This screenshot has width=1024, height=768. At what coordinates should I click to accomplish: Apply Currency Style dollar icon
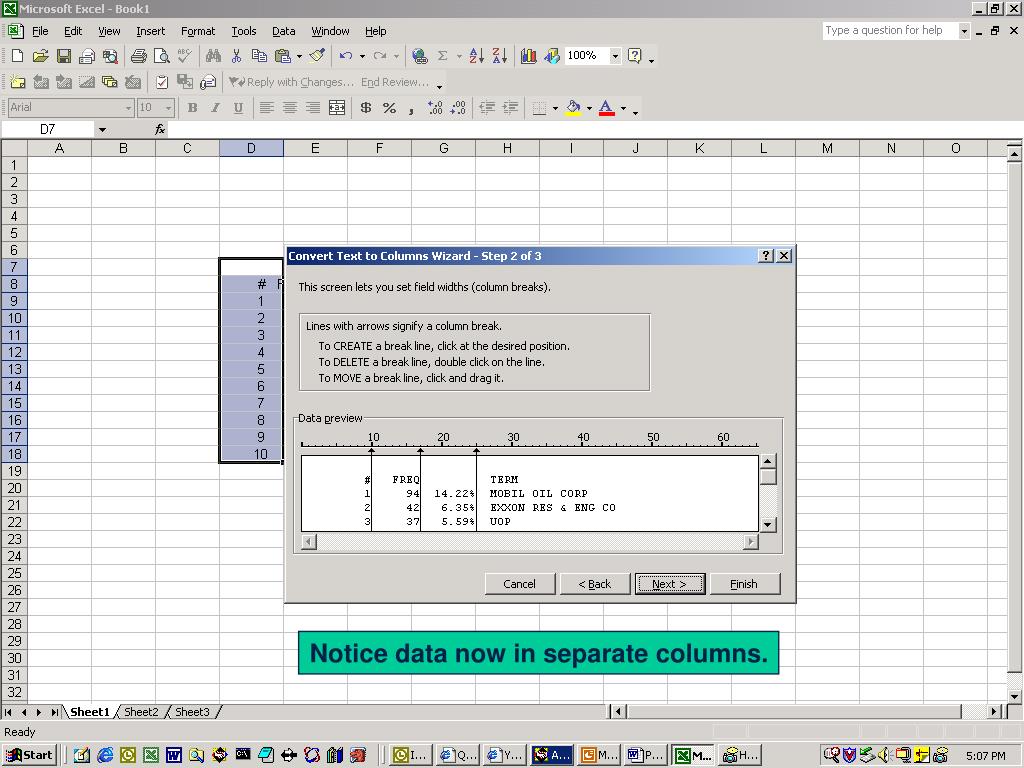pos(366,108)
